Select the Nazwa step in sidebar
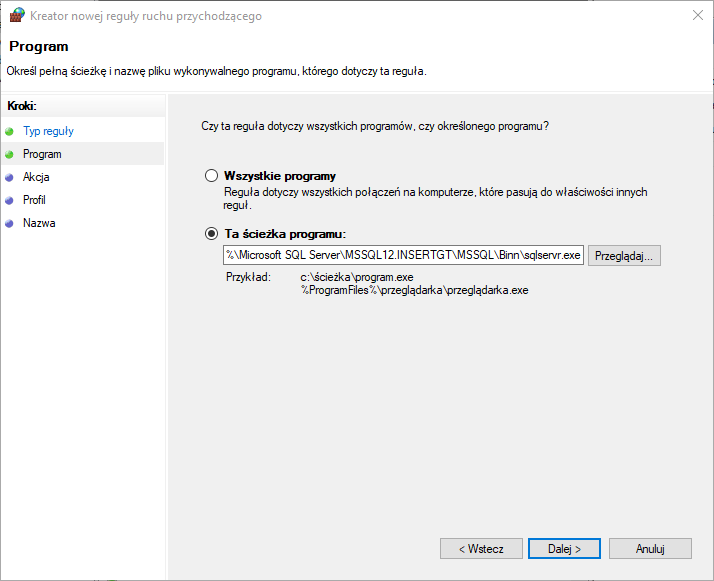The height and width of the screenshot is (581, 714). pyautogui.click(x=39, y=223)
